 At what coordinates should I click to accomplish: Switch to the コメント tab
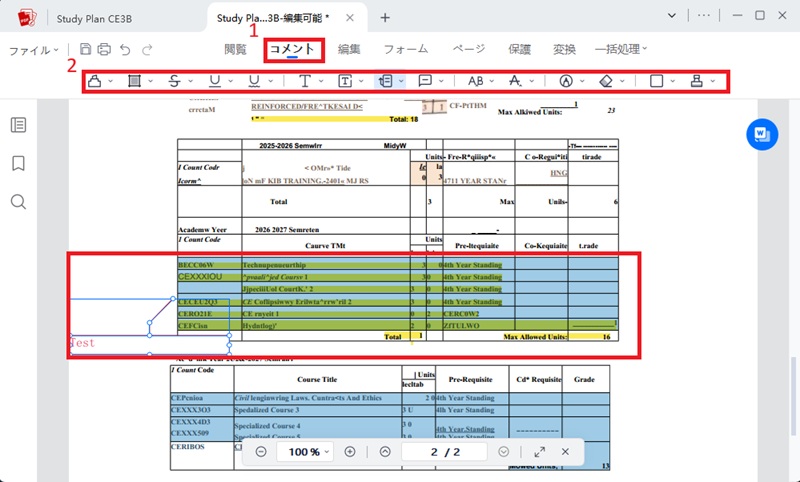pos(292,49)
